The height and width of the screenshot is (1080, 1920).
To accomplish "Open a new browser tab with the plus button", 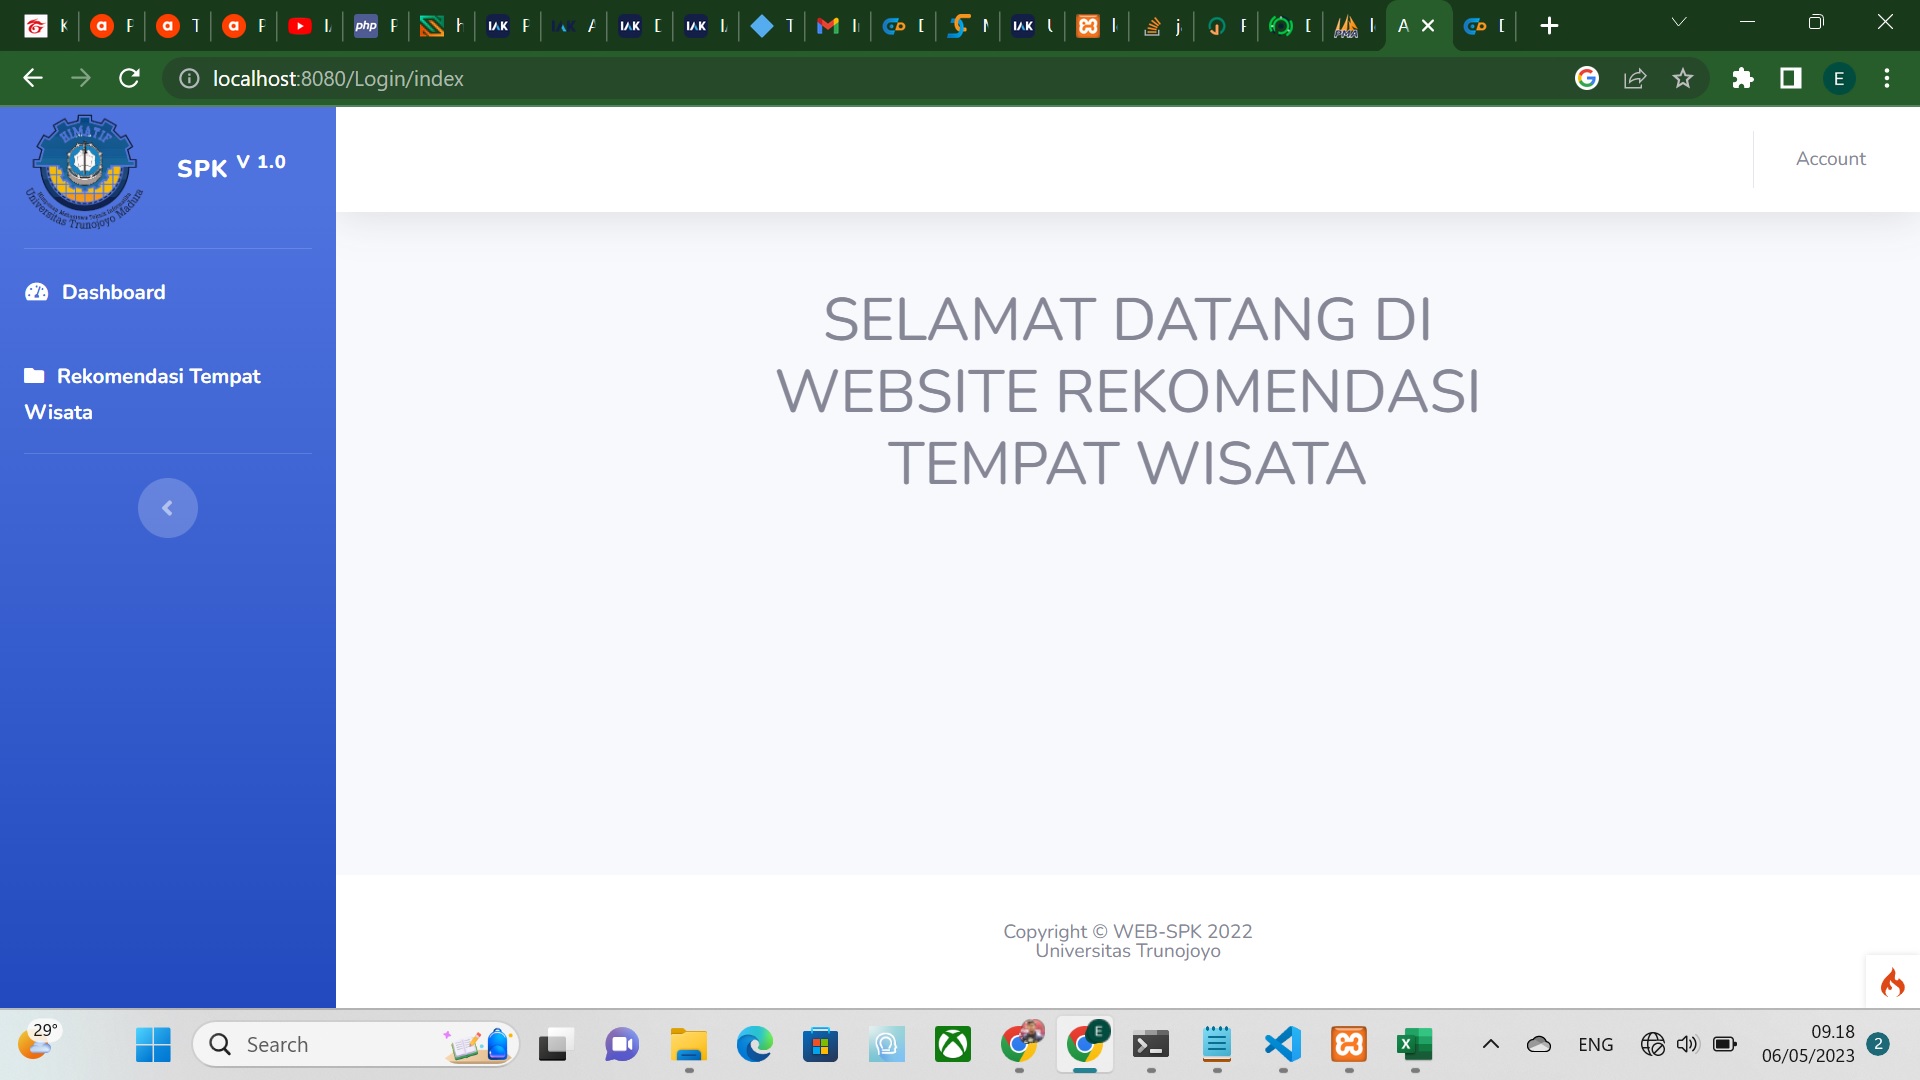I will 1549,26.
